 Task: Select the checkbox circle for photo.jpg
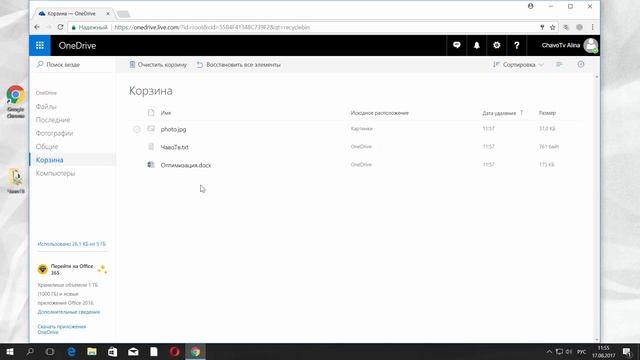[137, 129]
